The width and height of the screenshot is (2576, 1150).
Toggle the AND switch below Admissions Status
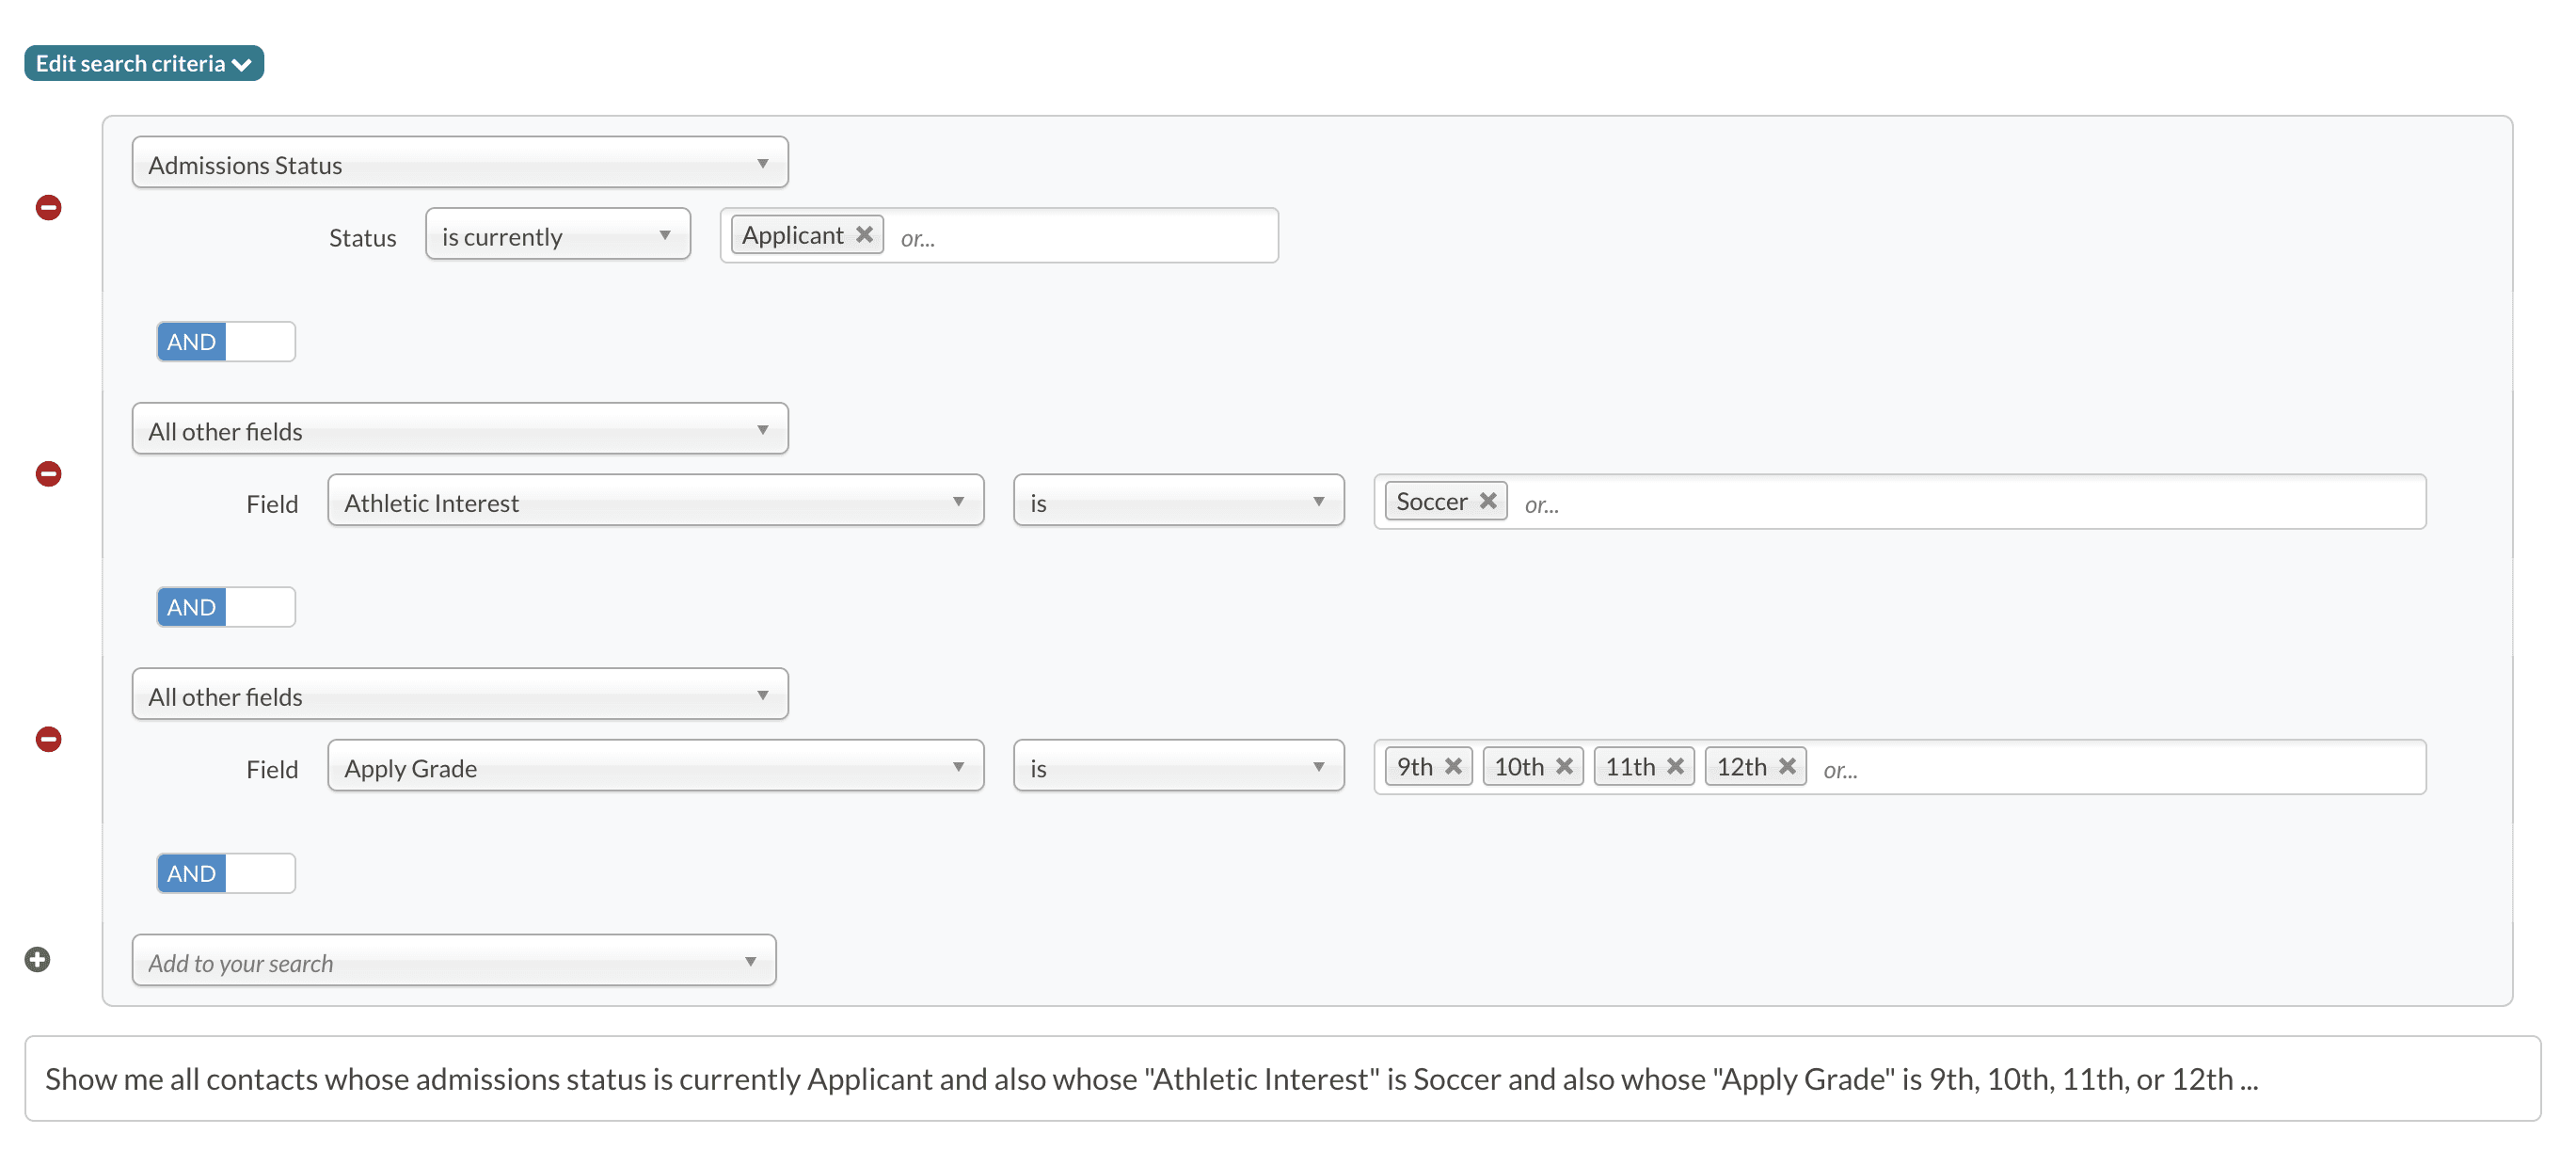point(226,342)
